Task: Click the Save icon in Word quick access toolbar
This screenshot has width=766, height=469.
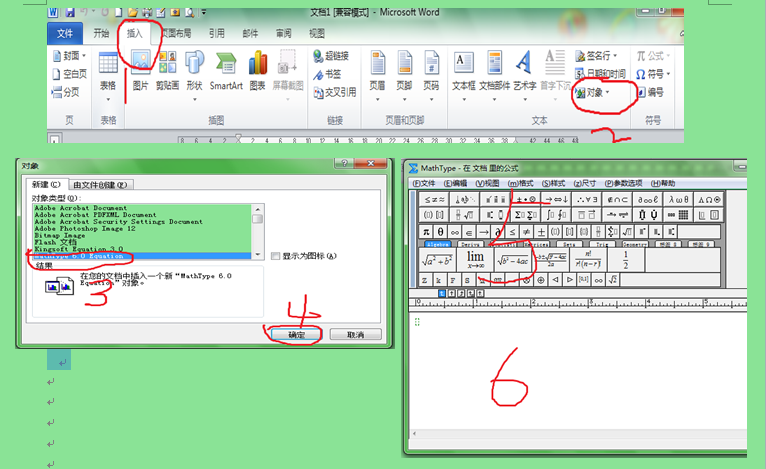Action: pos(69,12)
